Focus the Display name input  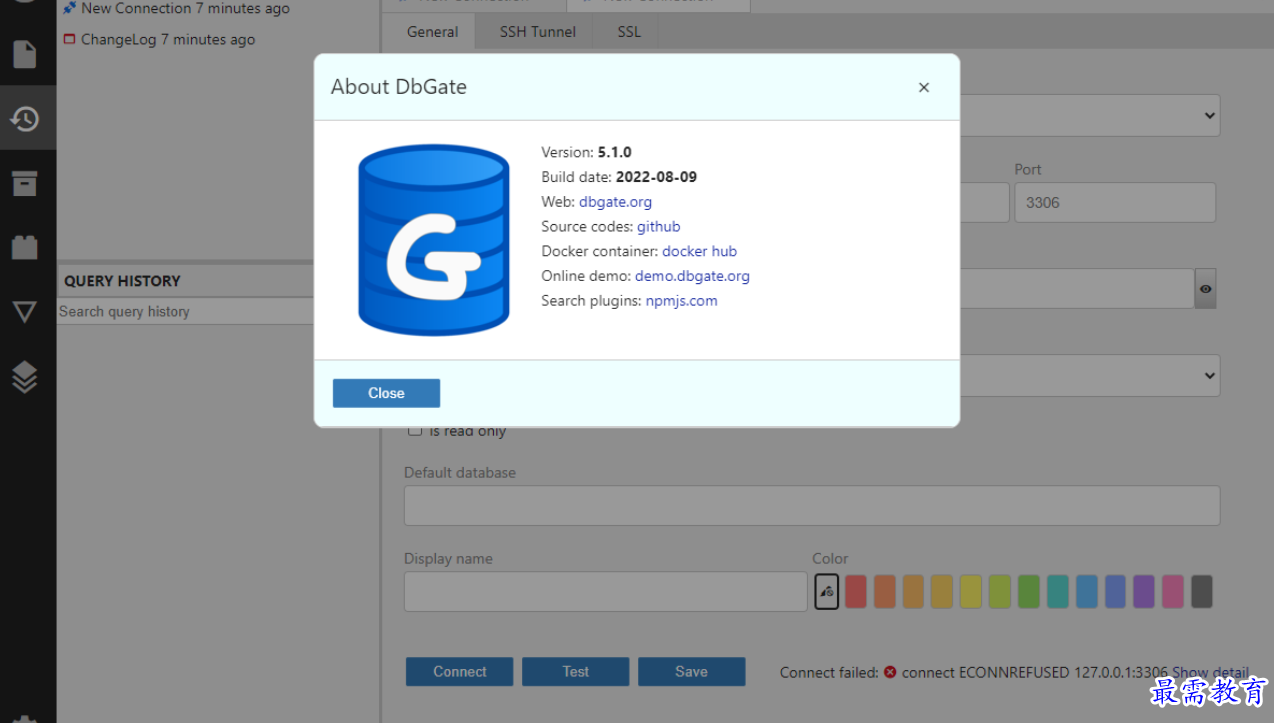click(605, 591)
